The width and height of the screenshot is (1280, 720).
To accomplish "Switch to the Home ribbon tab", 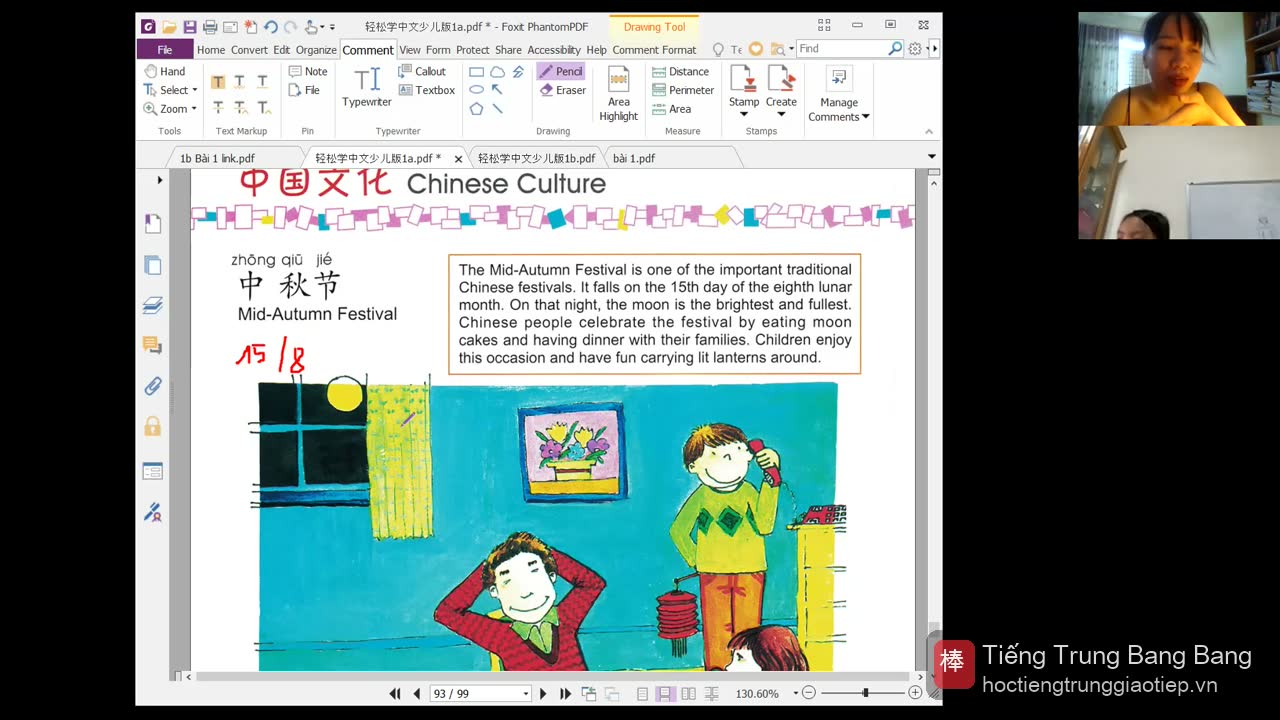I will click(x=211, y=49).
